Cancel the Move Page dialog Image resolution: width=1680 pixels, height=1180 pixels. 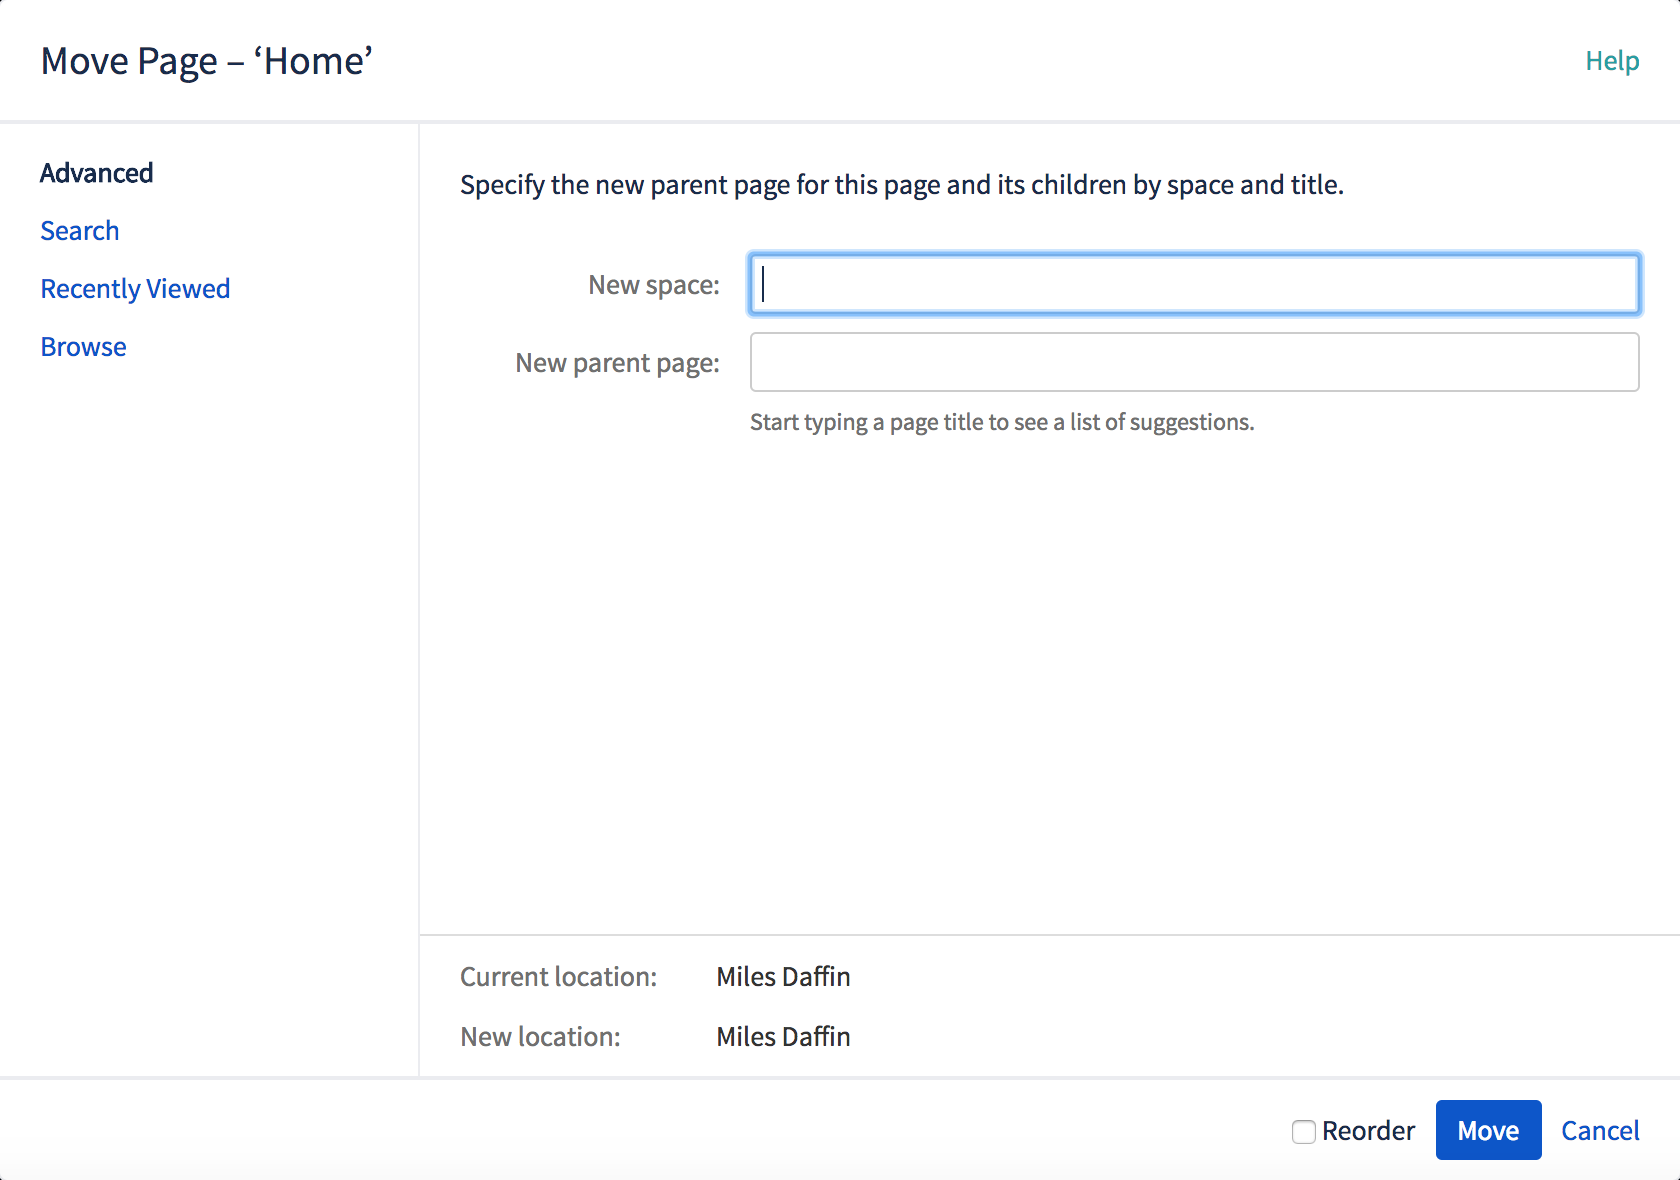tap(1600, 1130)
